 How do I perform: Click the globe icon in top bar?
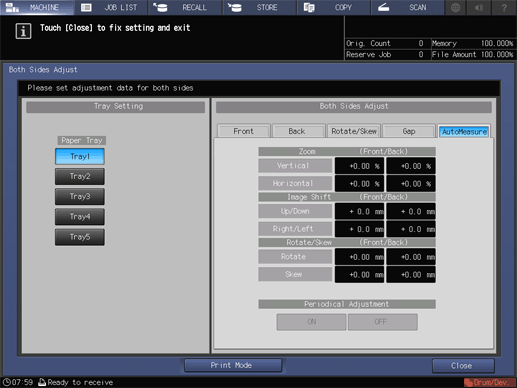pyautogui.click(x=456, y=7)
